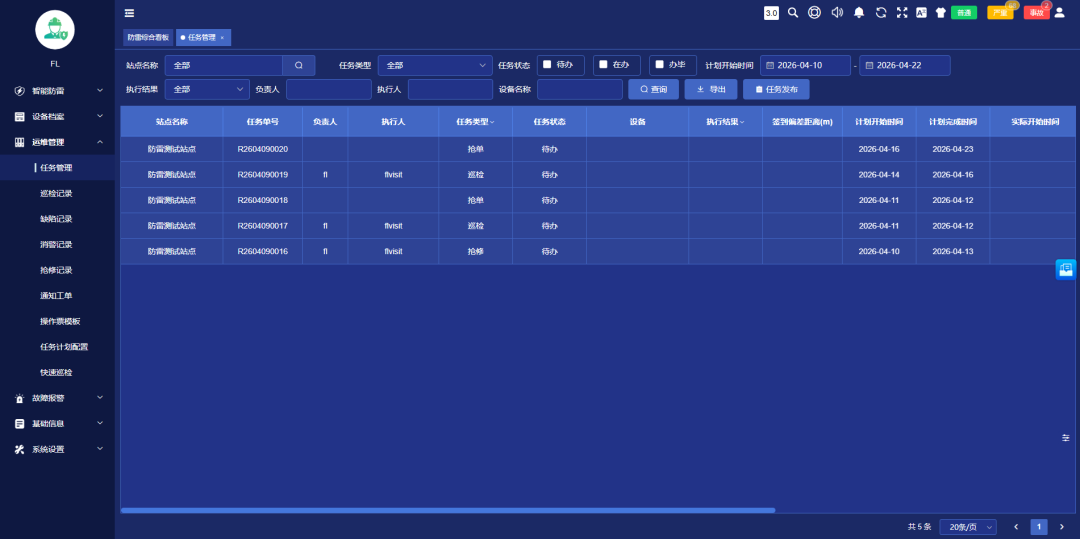Viewport: 1080px width, 539px height.
Task: Open 抢修记录 in the sidebar
Action: click(x=56, y=270)
